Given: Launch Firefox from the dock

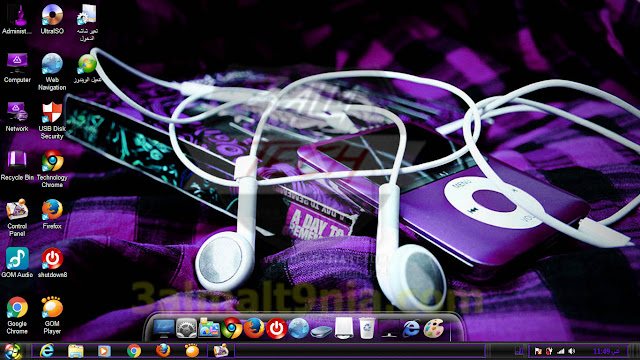Looking at the screenshot, I should point(254,328).
